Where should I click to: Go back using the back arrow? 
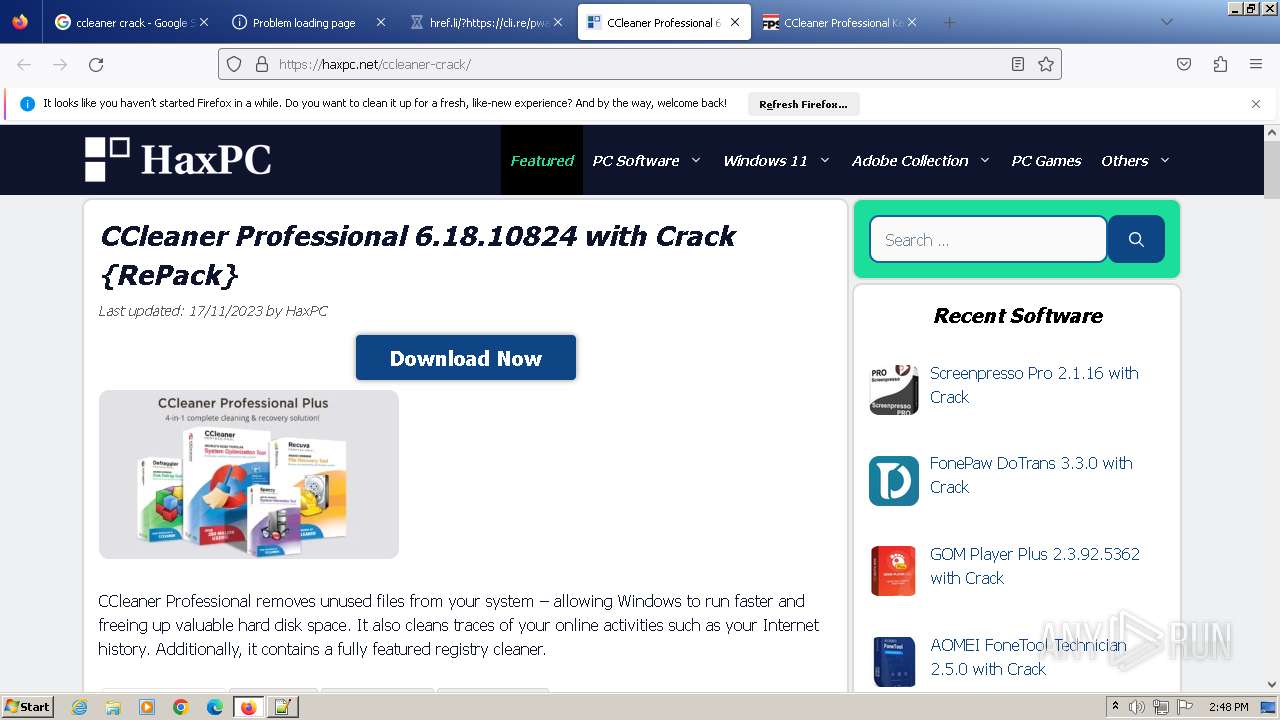coord(24,64)
